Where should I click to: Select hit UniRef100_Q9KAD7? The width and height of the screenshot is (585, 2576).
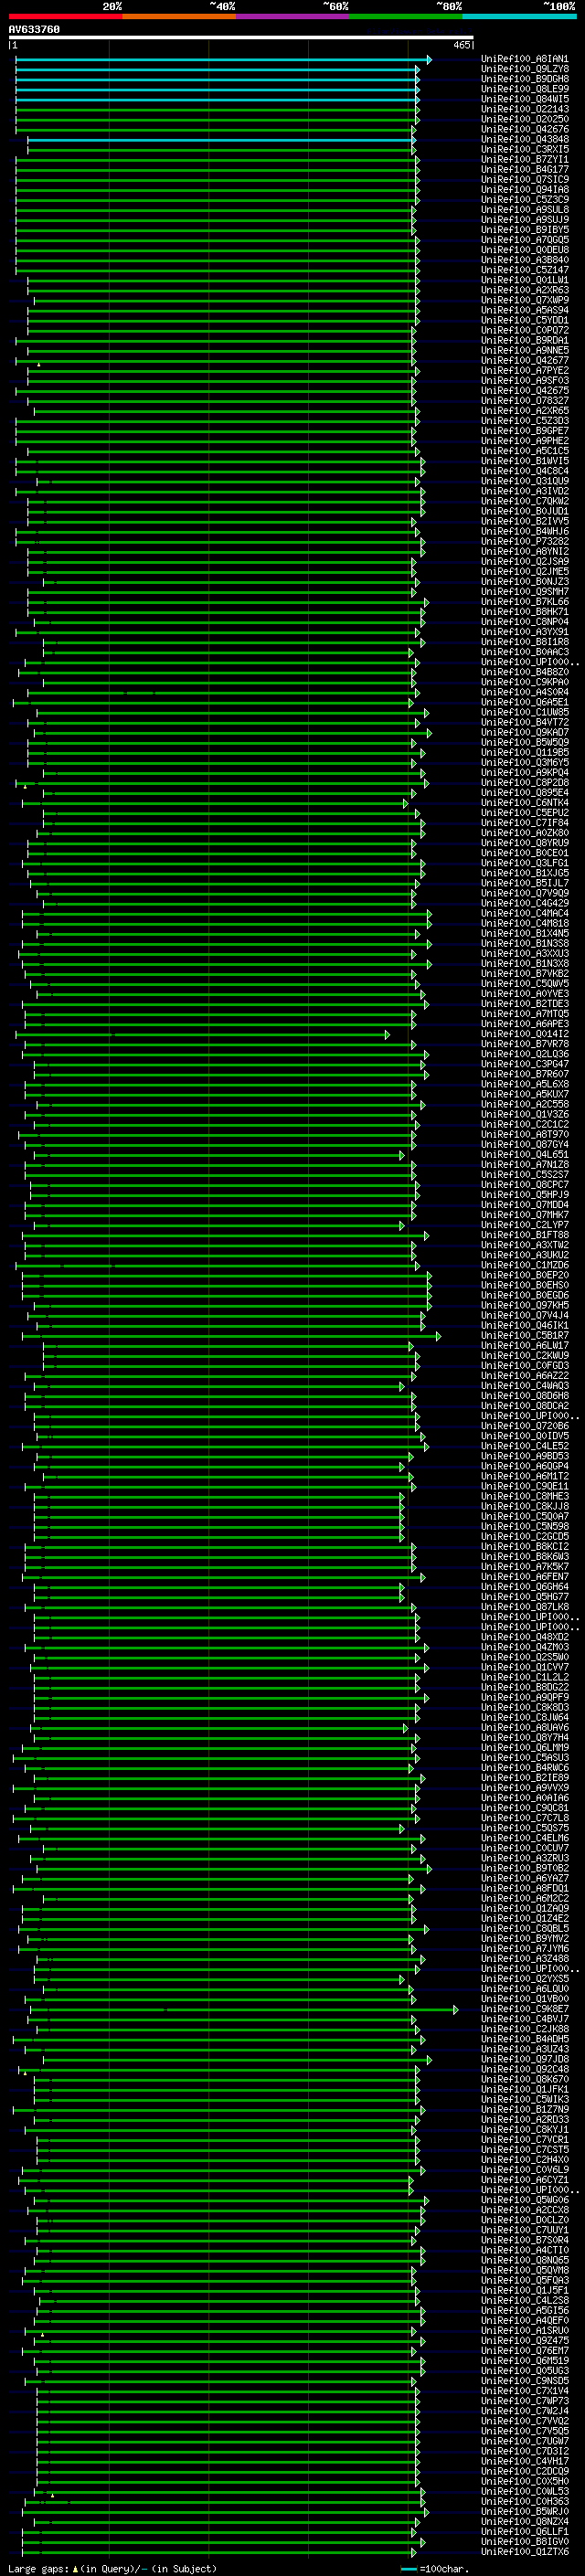(x=525, y=732)
